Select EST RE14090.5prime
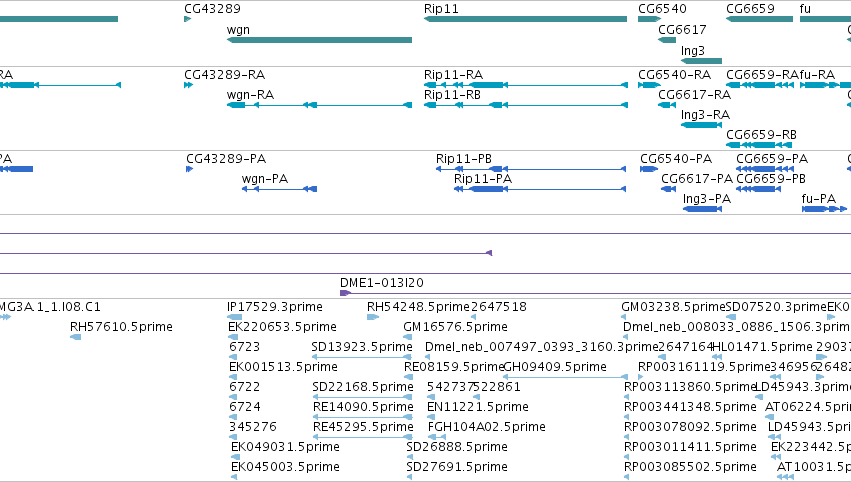851x482 pixels. click(x=363, y=417)
